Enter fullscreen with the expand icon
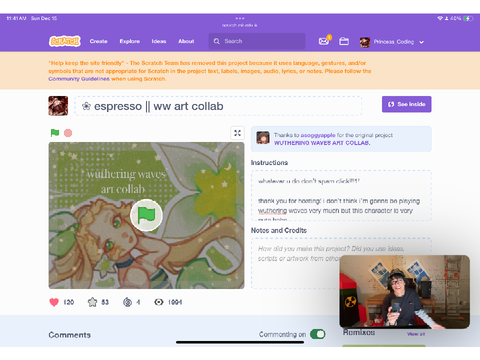Viewport: 480px width, 360px height. coord(237,133)
